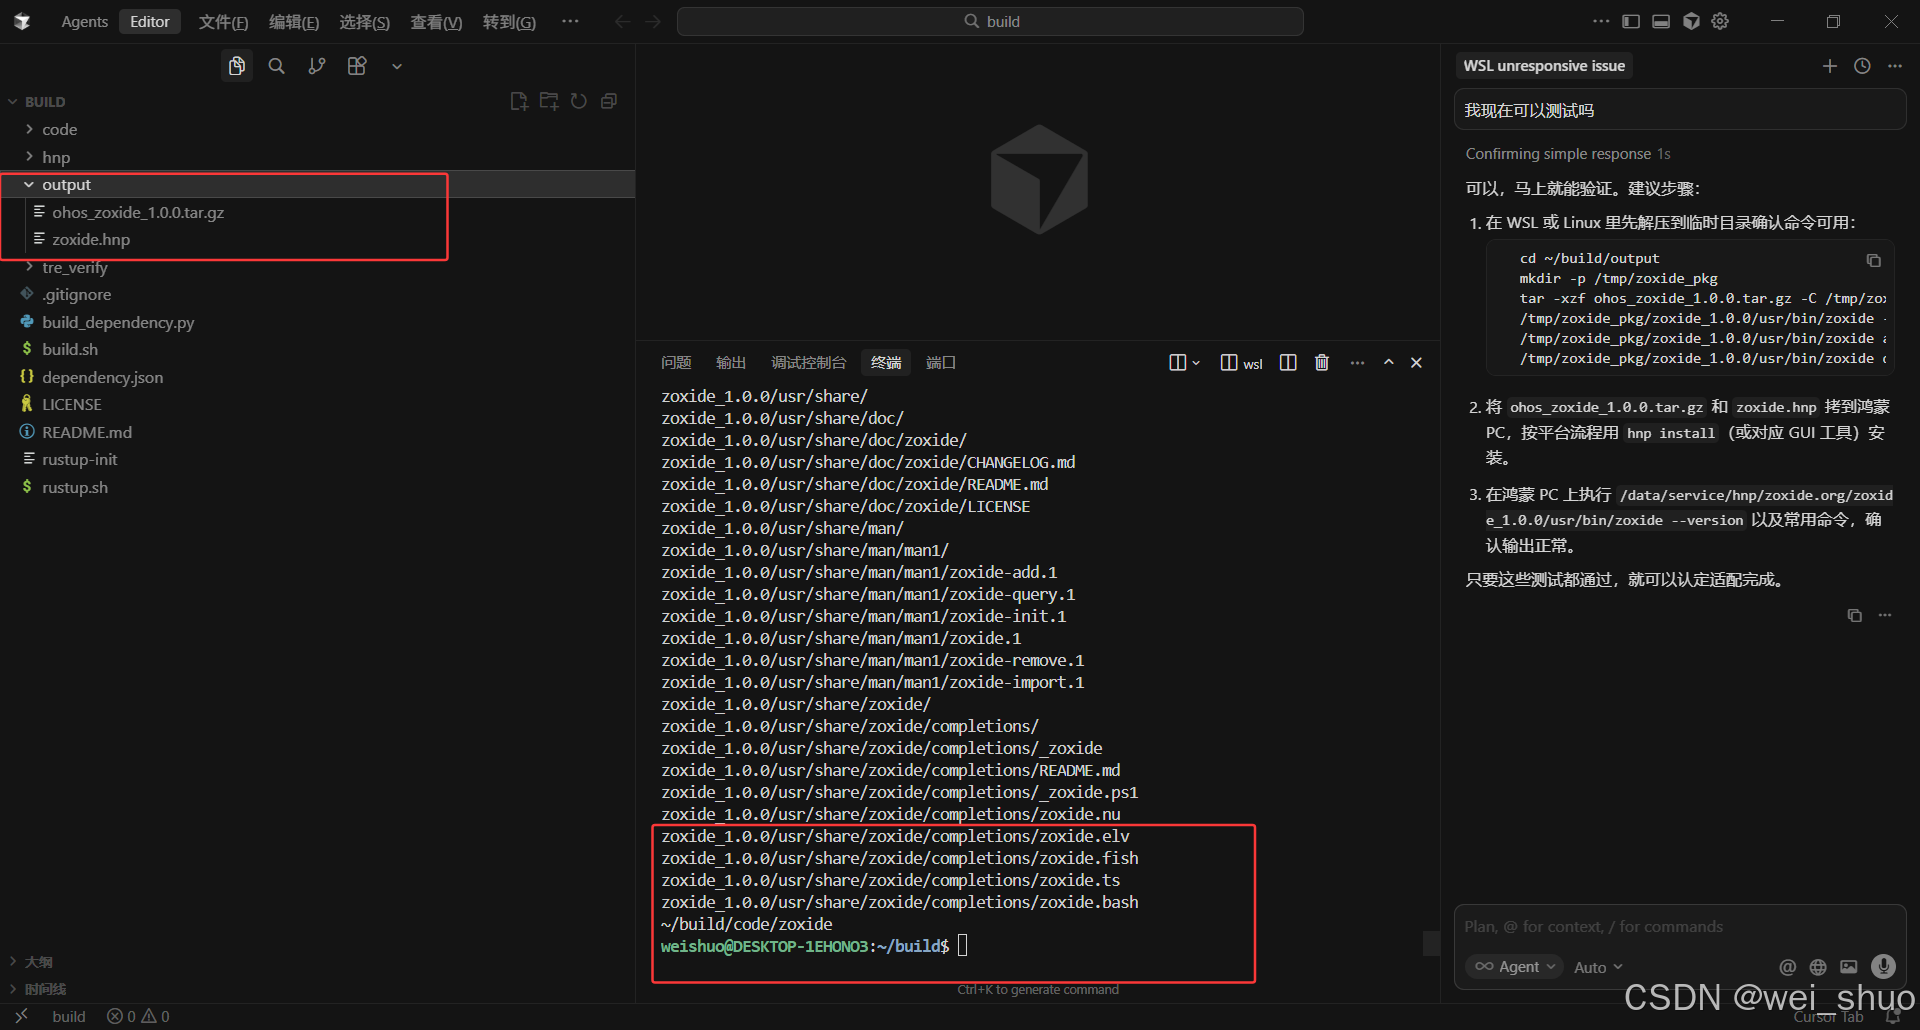Open the 查看(V) menu
This screenshot has height=1030, width=1920.
(436, 22)
